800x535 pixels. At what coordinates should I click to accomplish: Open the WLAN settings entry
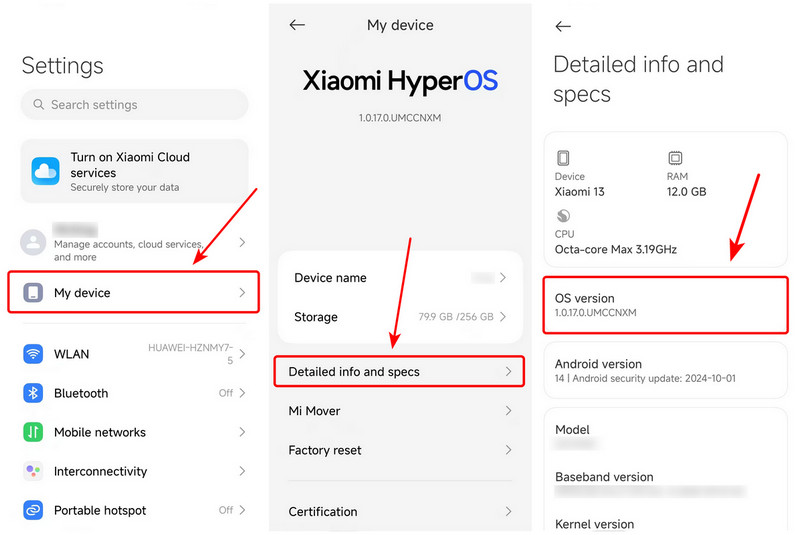(x=135, y=353)
